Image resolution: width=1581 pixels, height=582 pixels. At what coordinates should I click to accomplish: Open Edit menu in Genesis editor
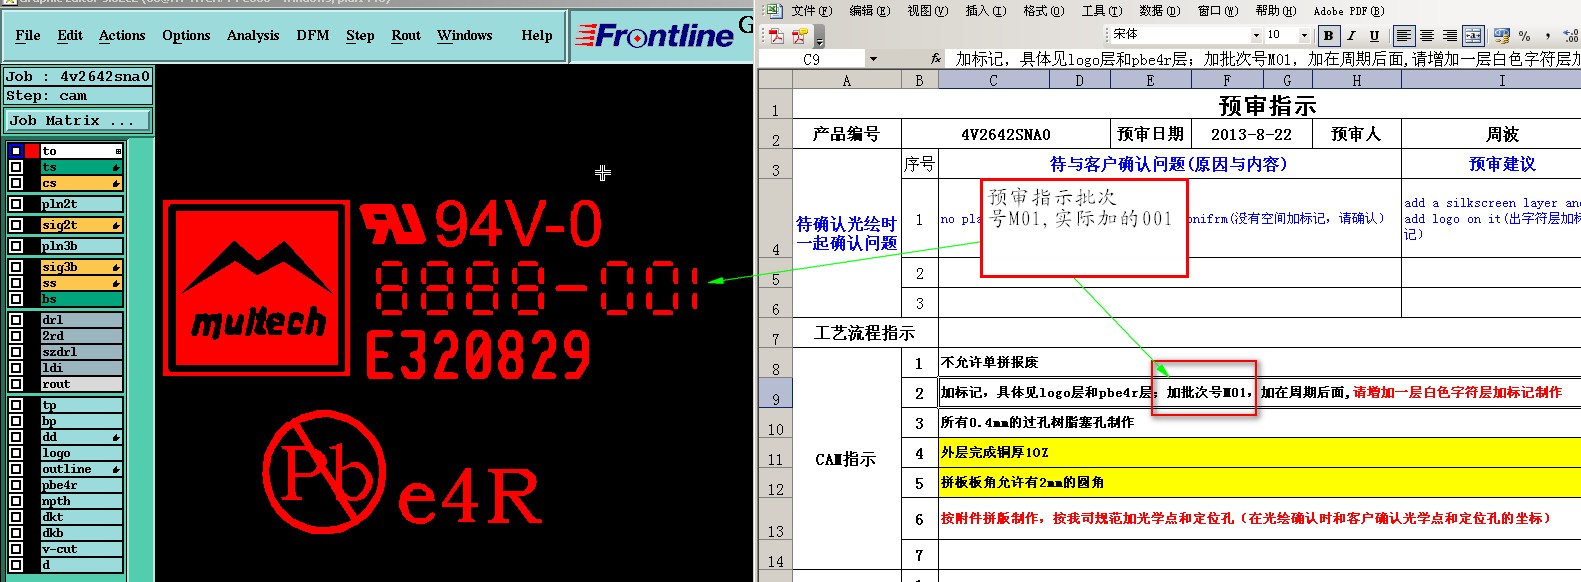[70, 35]
